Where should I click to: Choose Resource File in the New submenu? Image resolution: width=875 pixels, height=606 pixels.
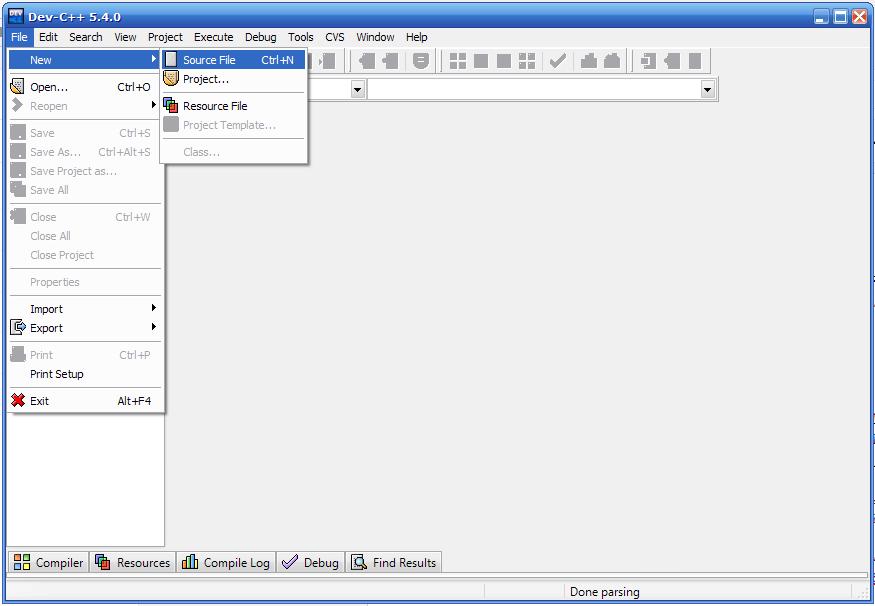point(233,106)
